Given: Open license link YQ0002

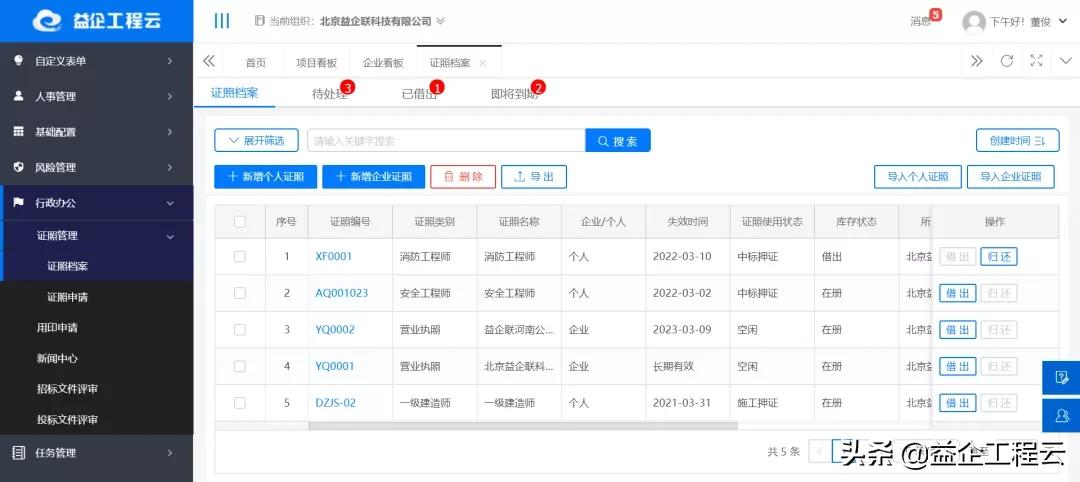Looking at the screenshot, I should 335,330.
